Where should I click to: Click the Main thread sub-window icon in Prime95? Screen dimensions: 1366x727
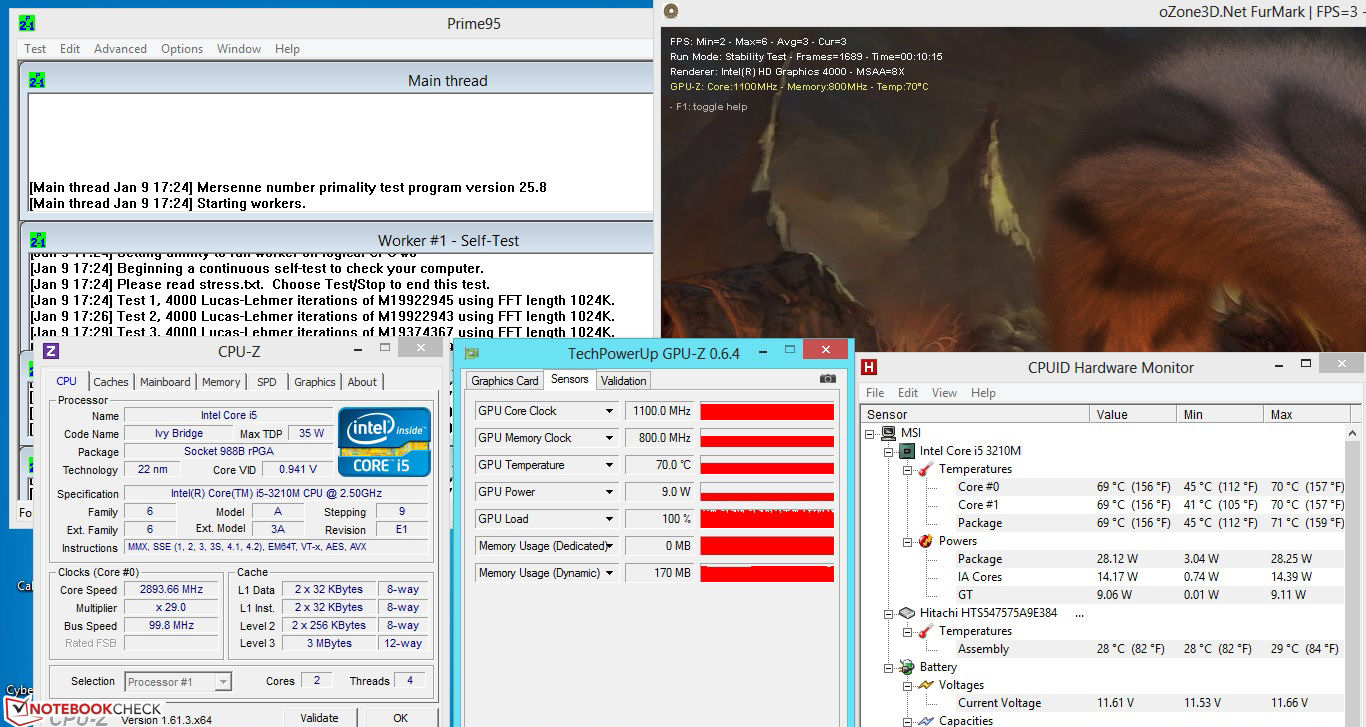point(37,80)
